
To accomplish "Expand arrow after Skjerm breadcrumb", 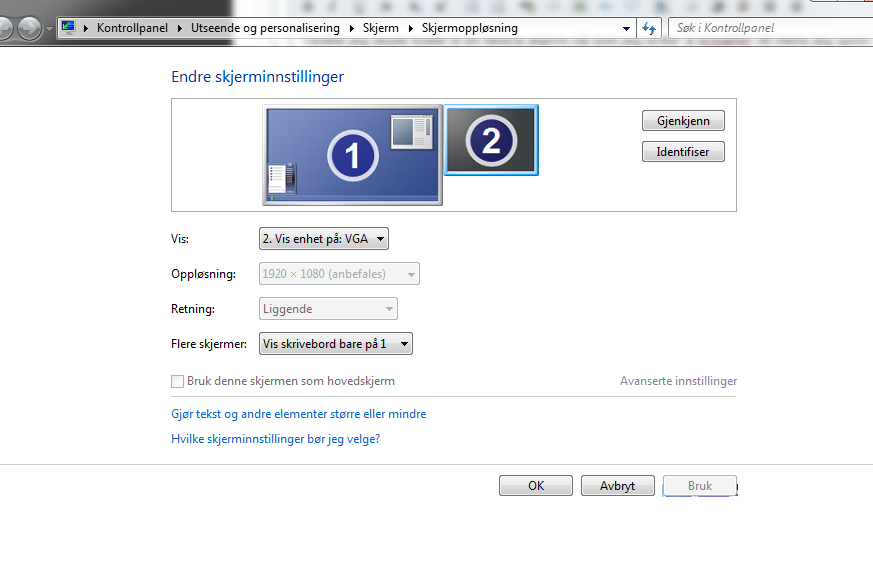I will click(410, 28).
